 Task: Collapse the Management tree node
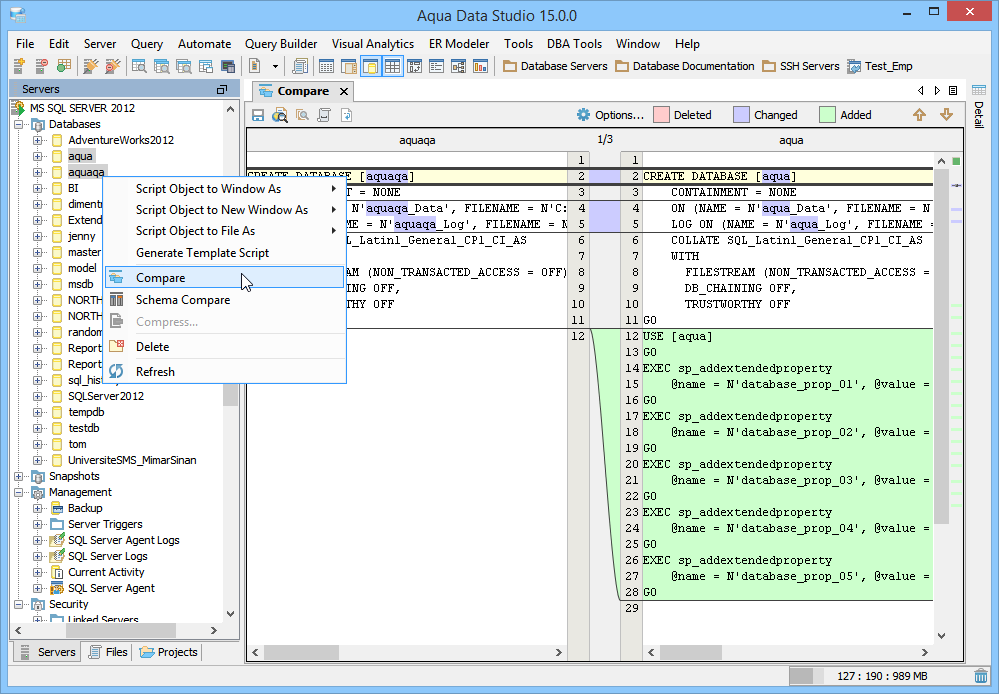(x=19, y=492)
